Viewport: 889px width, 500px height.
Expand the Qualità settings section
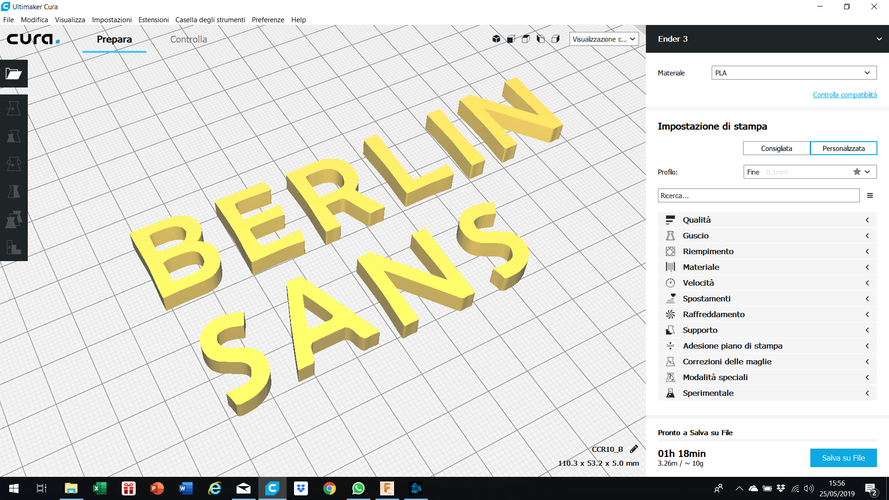[x=767, y=220]
